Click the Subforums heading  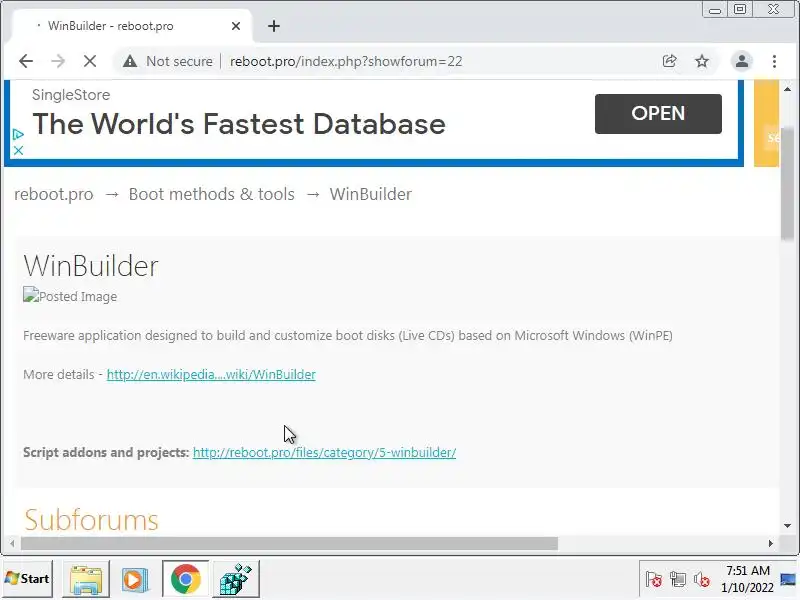click(91, 520)
